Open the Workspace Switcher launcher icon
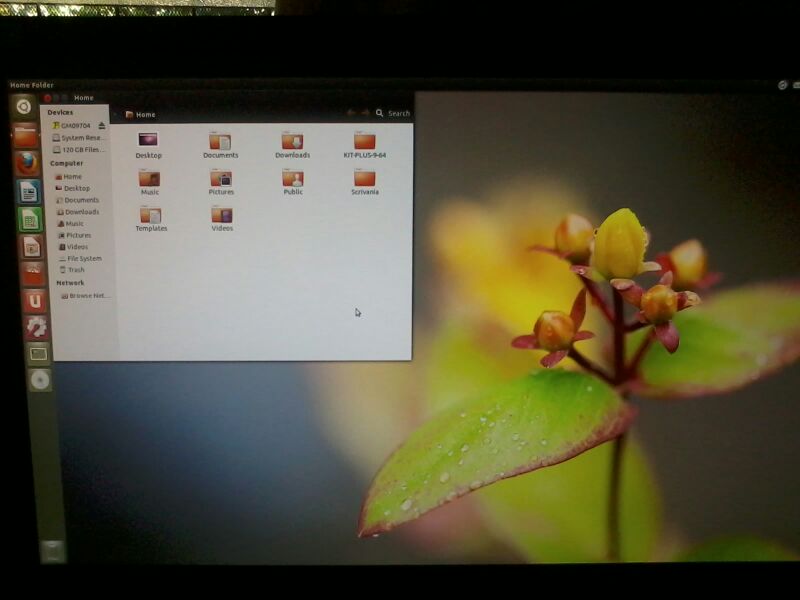 click(x=39, y=354)
